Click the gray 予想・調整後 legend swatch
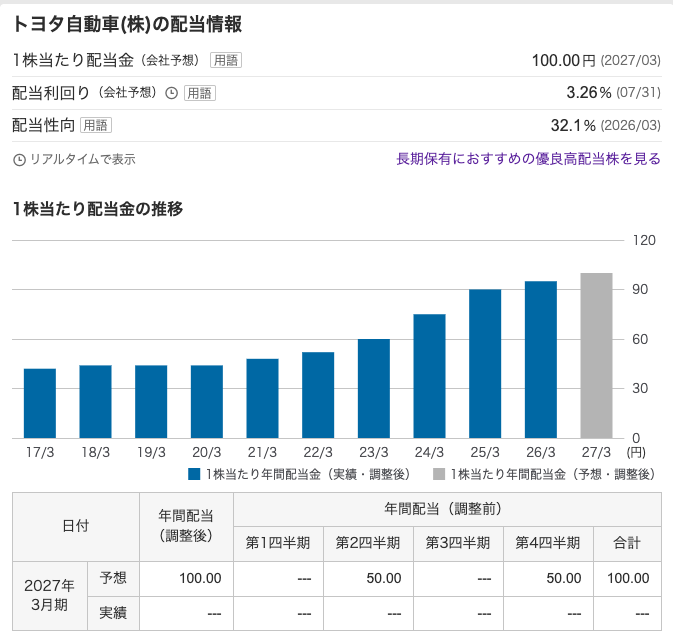 pyautogui.click(x=439, y=474)
